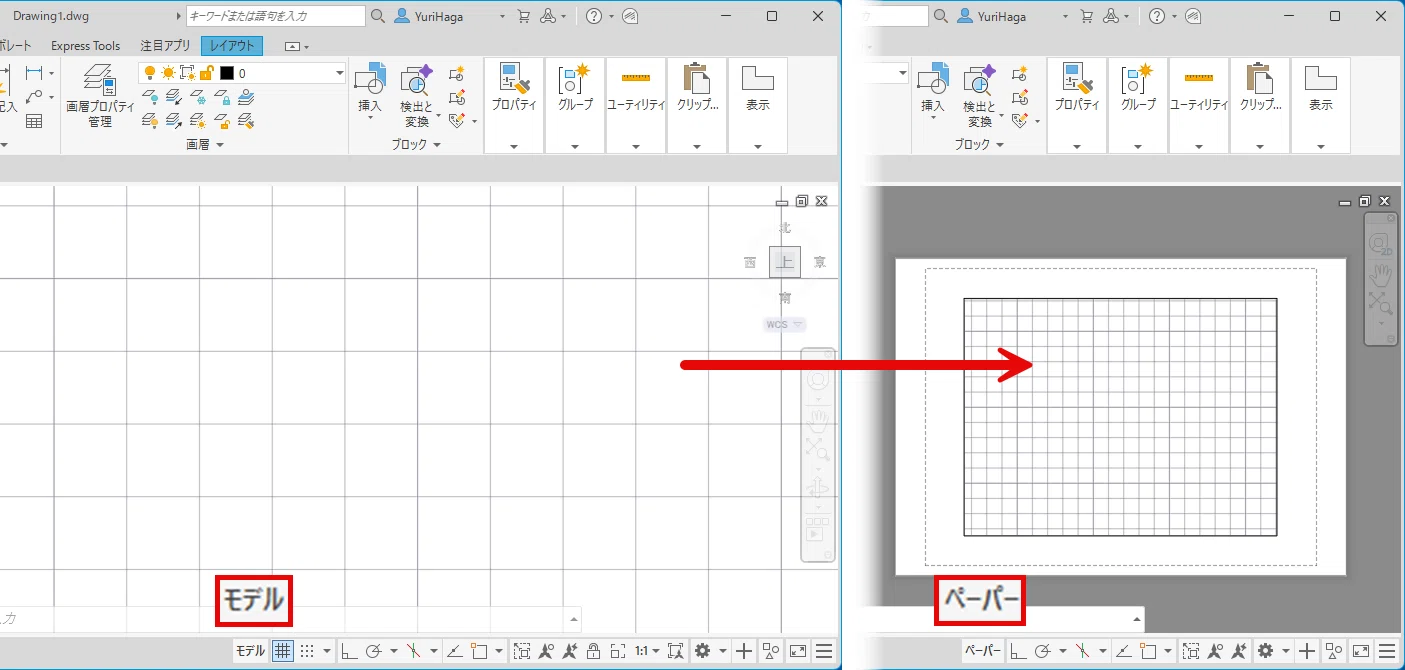Click Clean Screen icon in モデル status bar
The image size is (1405, 670).
(x=798, y=651)
